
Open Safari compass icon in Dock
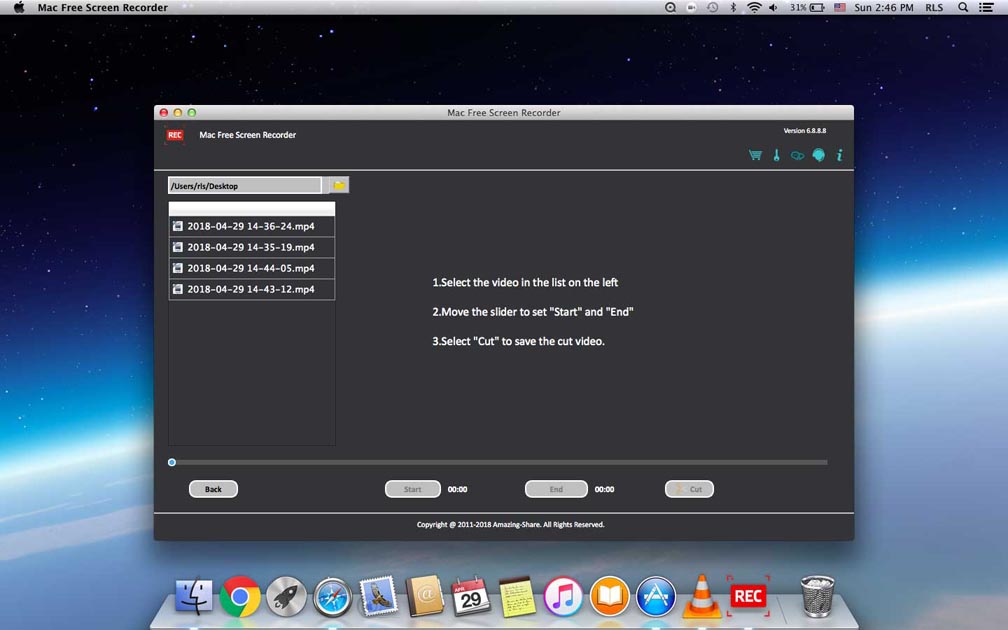pyautogui.click(x=332, y=597)
